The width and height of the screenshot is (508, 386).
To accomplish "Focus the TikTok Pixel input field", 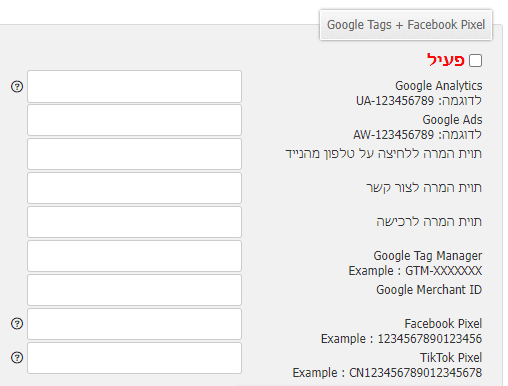I will click(134, 358).
